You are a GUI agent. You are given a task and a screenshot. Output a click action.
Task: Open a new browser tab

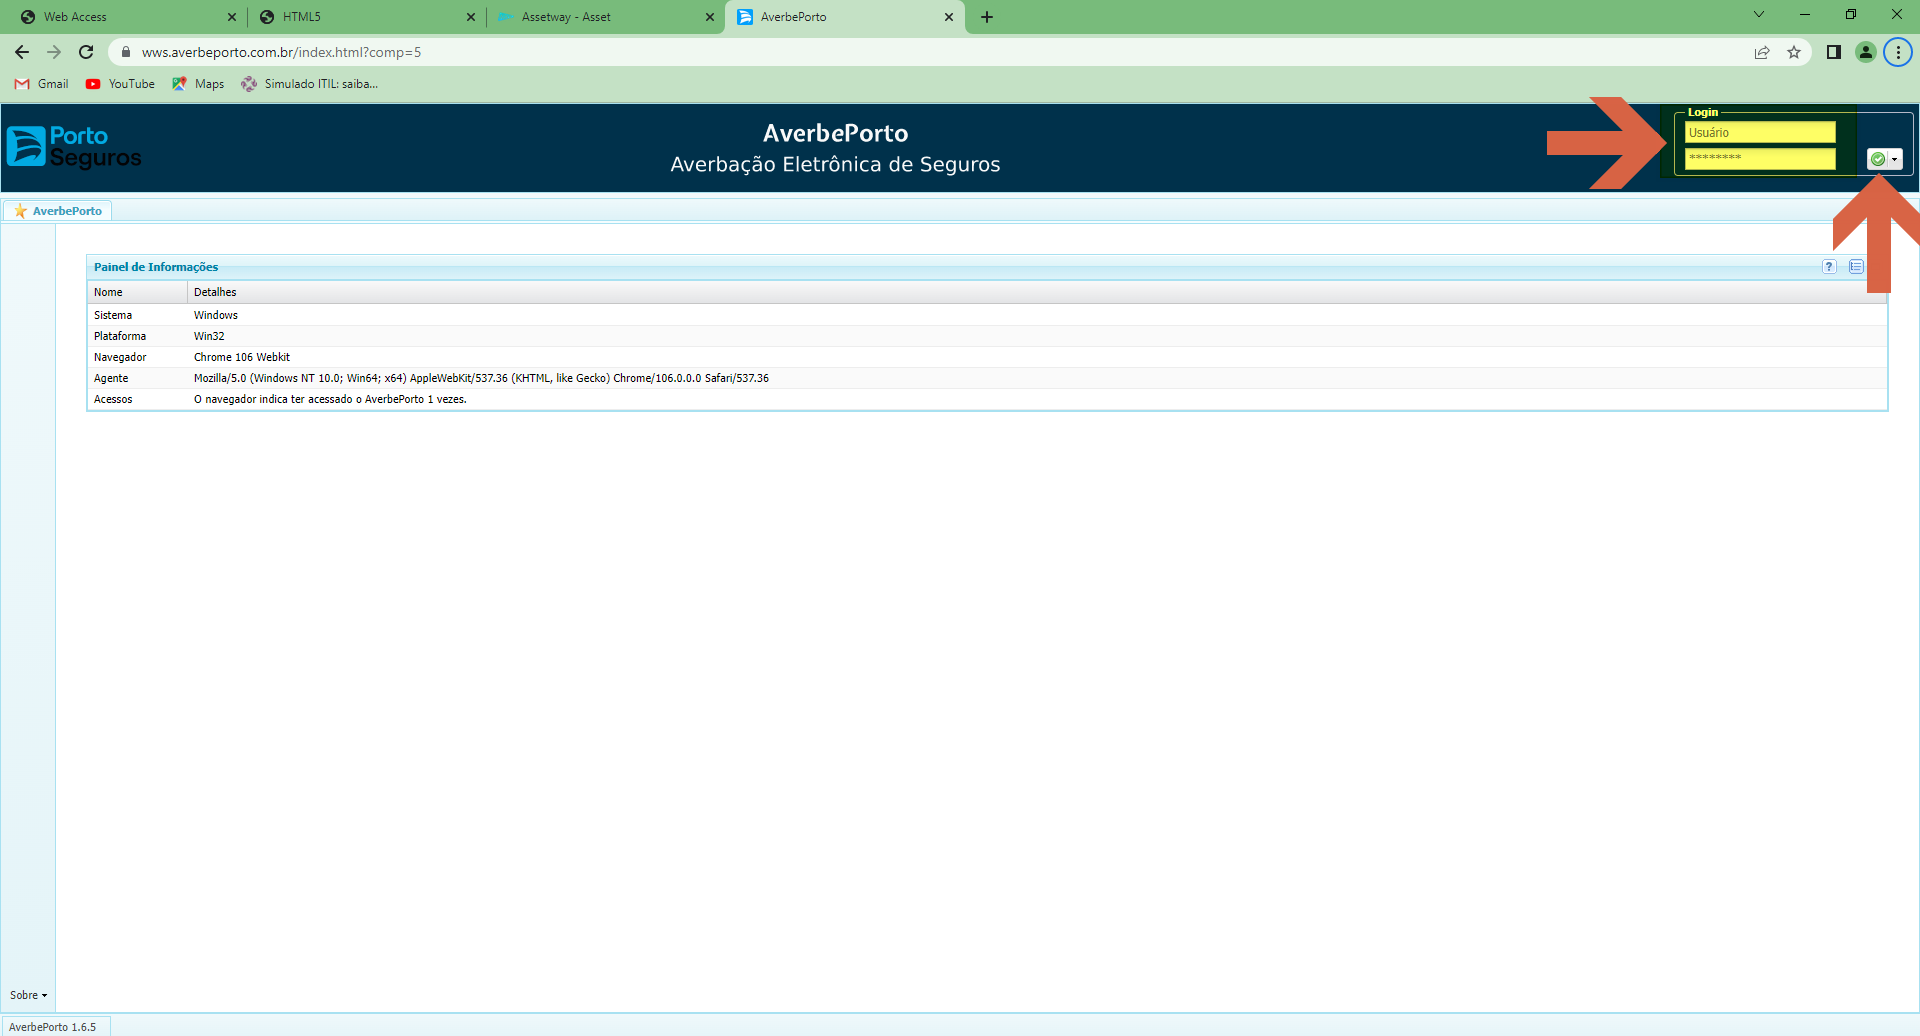pyautogui.click(x=987, y=17)
